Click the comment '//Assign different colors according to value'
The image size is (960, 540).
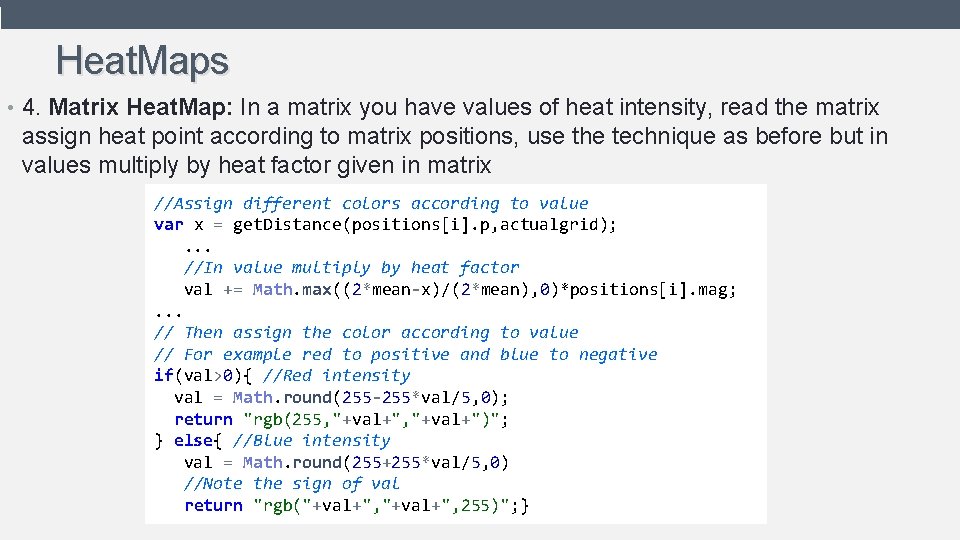371,203
